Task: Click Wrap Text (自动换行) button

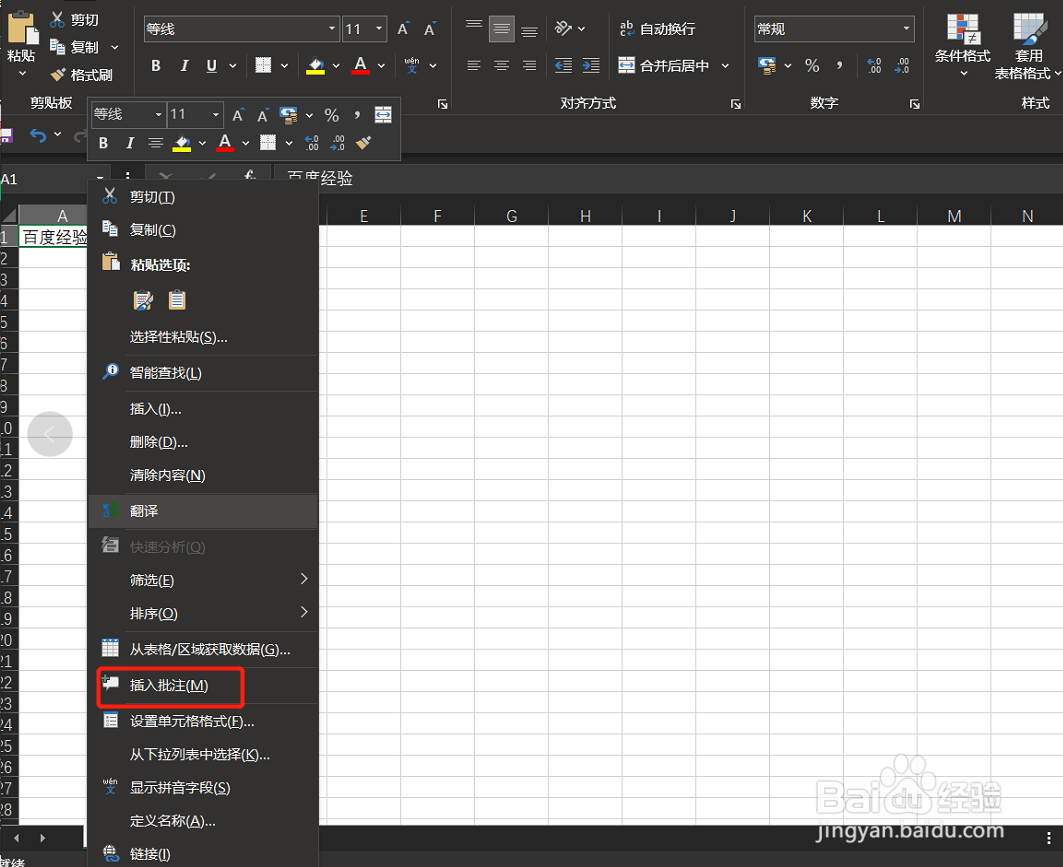Action: 657,28
